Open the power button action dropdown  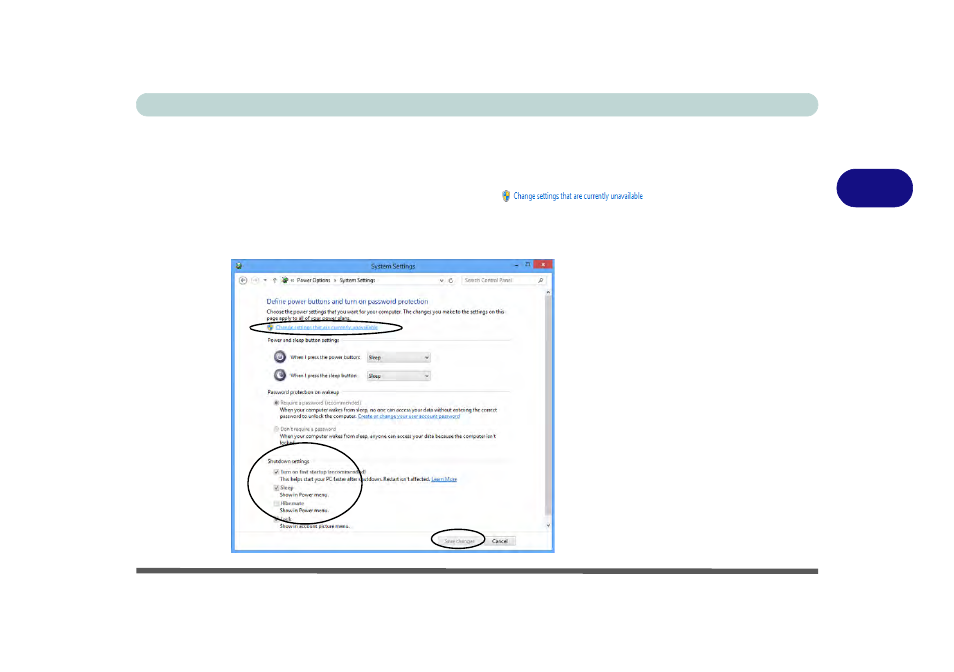(399, 358)
